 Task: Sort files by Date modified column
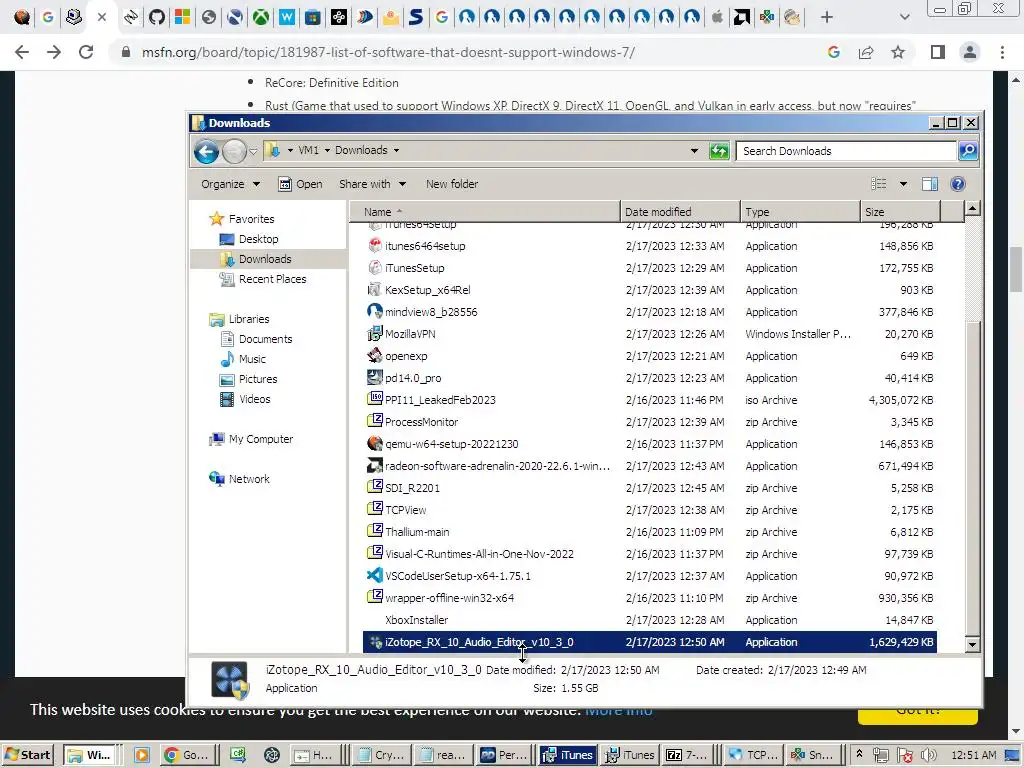point(680,212)
